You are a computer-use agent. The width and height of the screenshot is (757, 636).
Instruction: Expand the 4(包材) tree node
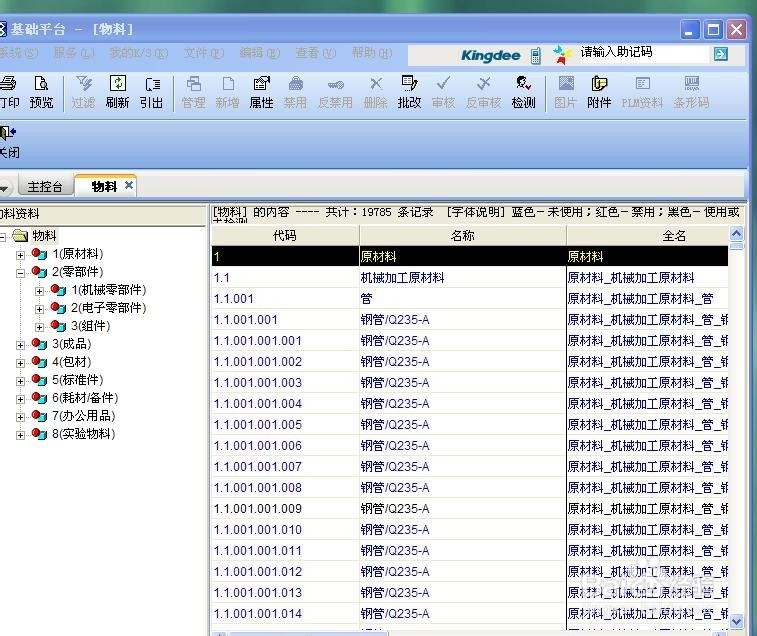(x=20, y=363)
